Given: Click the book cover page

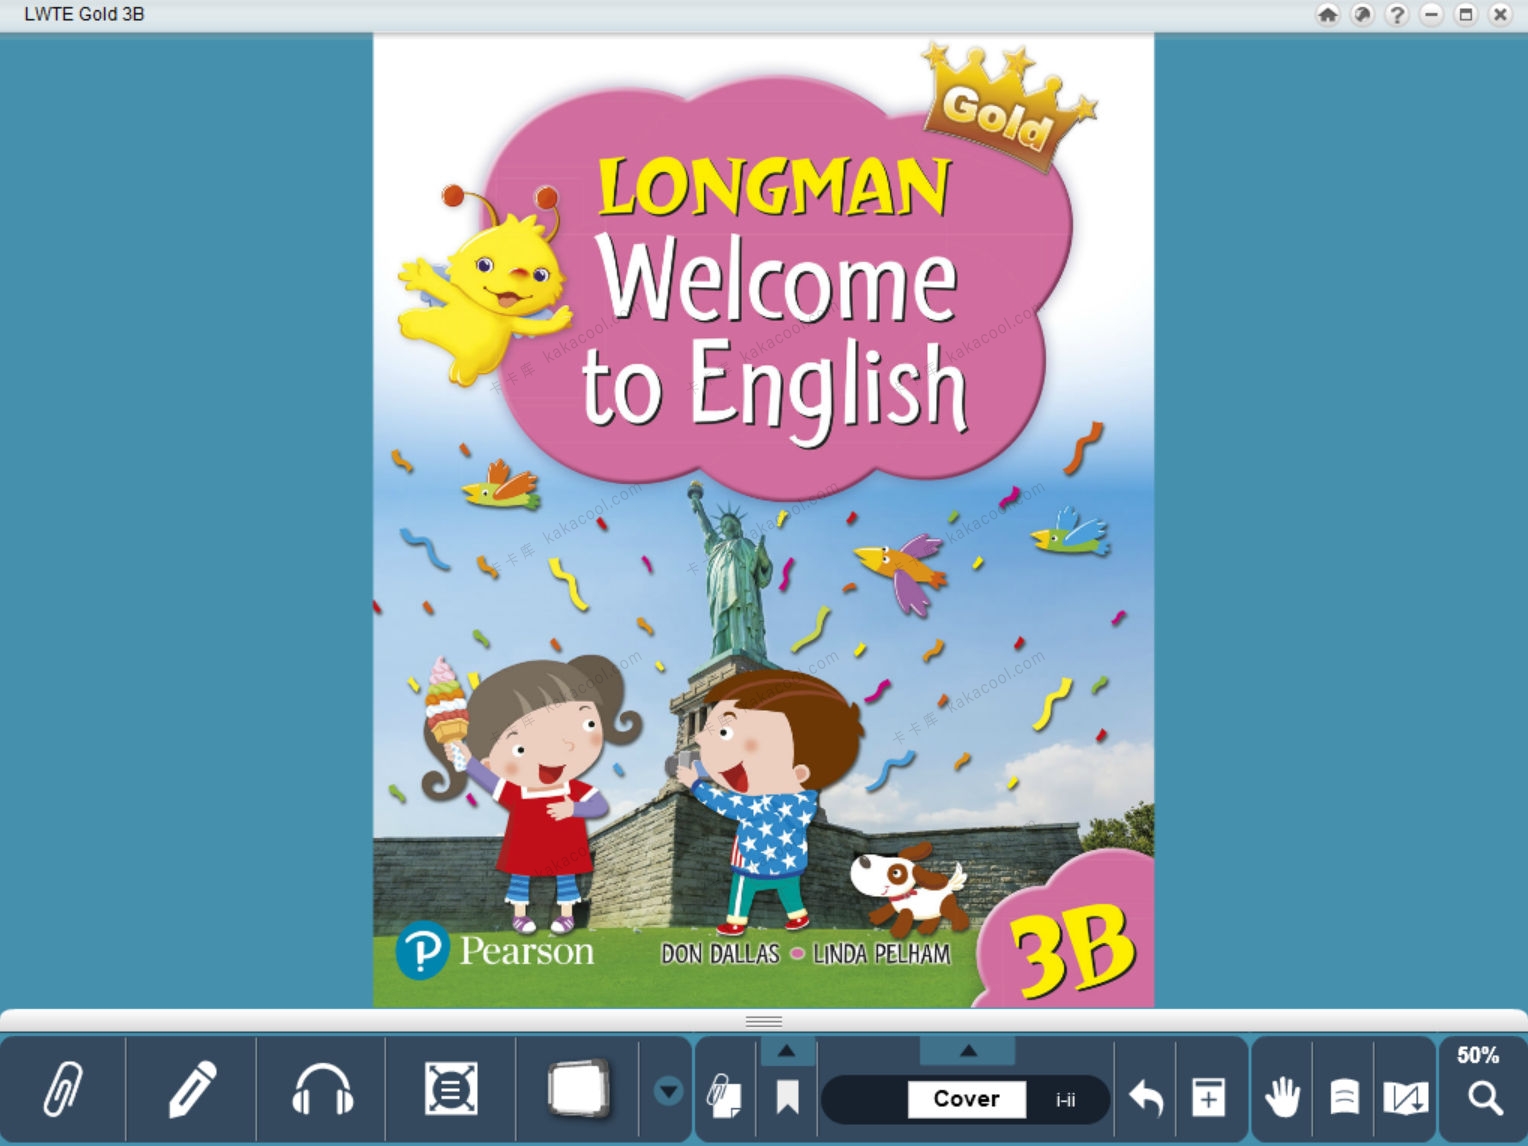Looking at the screenshot, I should [x=764, y=520].
